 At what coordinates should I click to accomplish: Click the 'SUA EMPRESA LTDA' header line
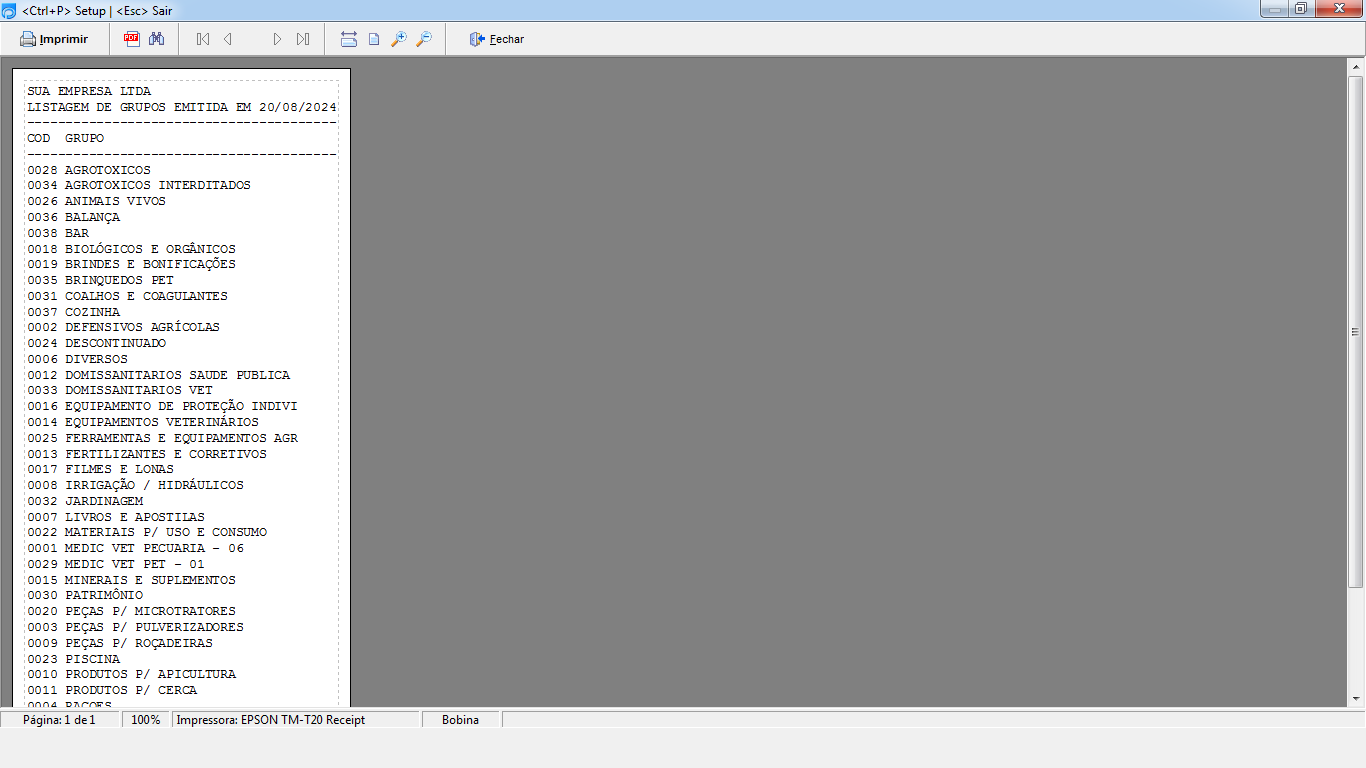(90, 91)
